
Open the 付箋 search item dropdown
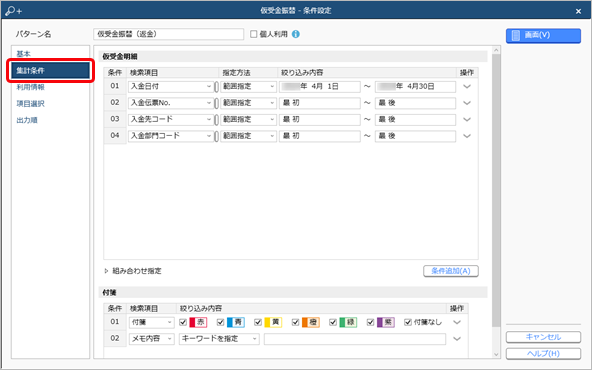[x=152, y=322]
